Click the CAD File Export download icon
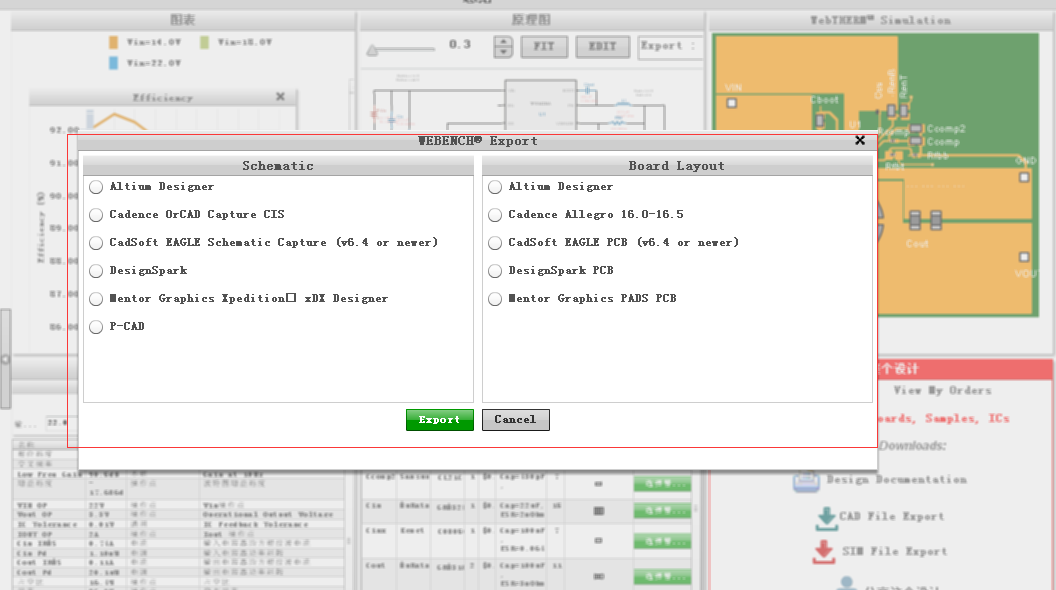This screenshot has height=590, width=1056. (x=826, y=517)
